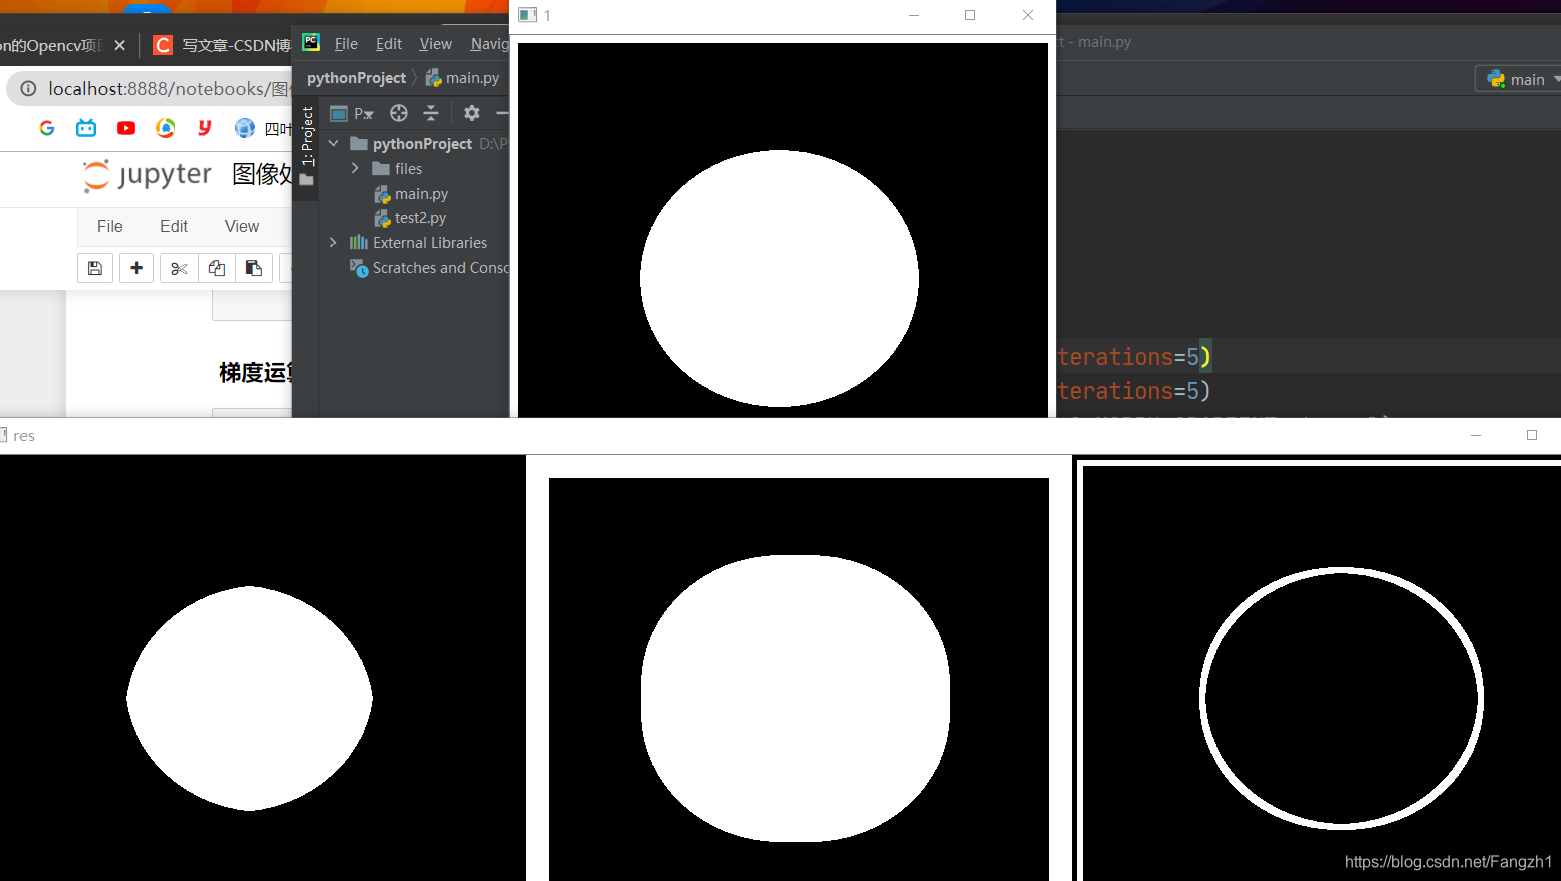Click the localhost:8888 address bar
Screen dimensions: 1561x881
[x=150, y=89]
